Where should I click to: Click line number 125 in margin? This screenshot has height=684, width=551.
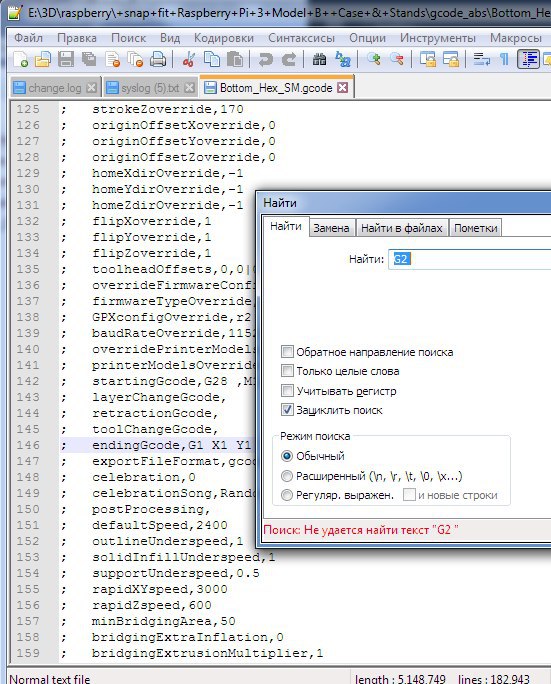pyautogui.click(x=28, y=109)
